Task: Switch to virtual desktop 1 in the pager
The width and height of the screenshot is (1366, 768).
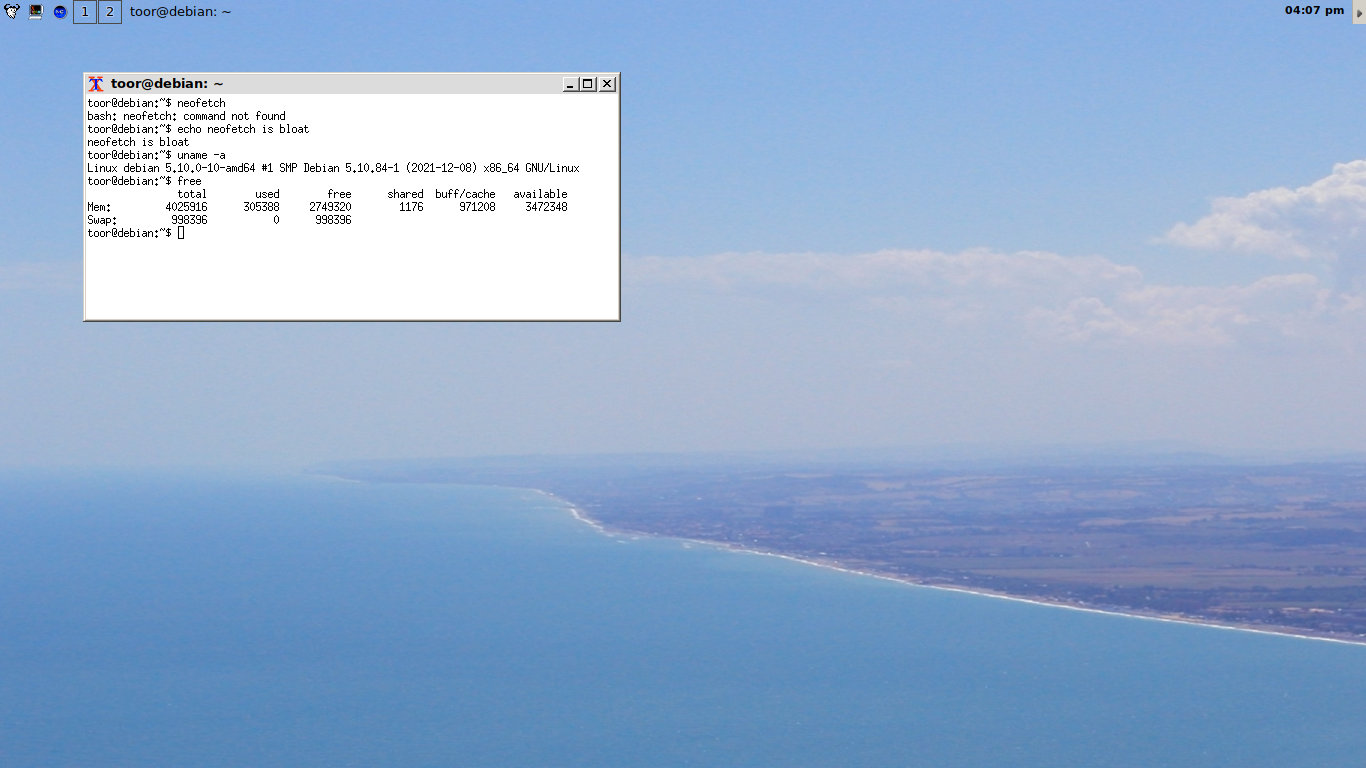Action: [x=85, y=12]
